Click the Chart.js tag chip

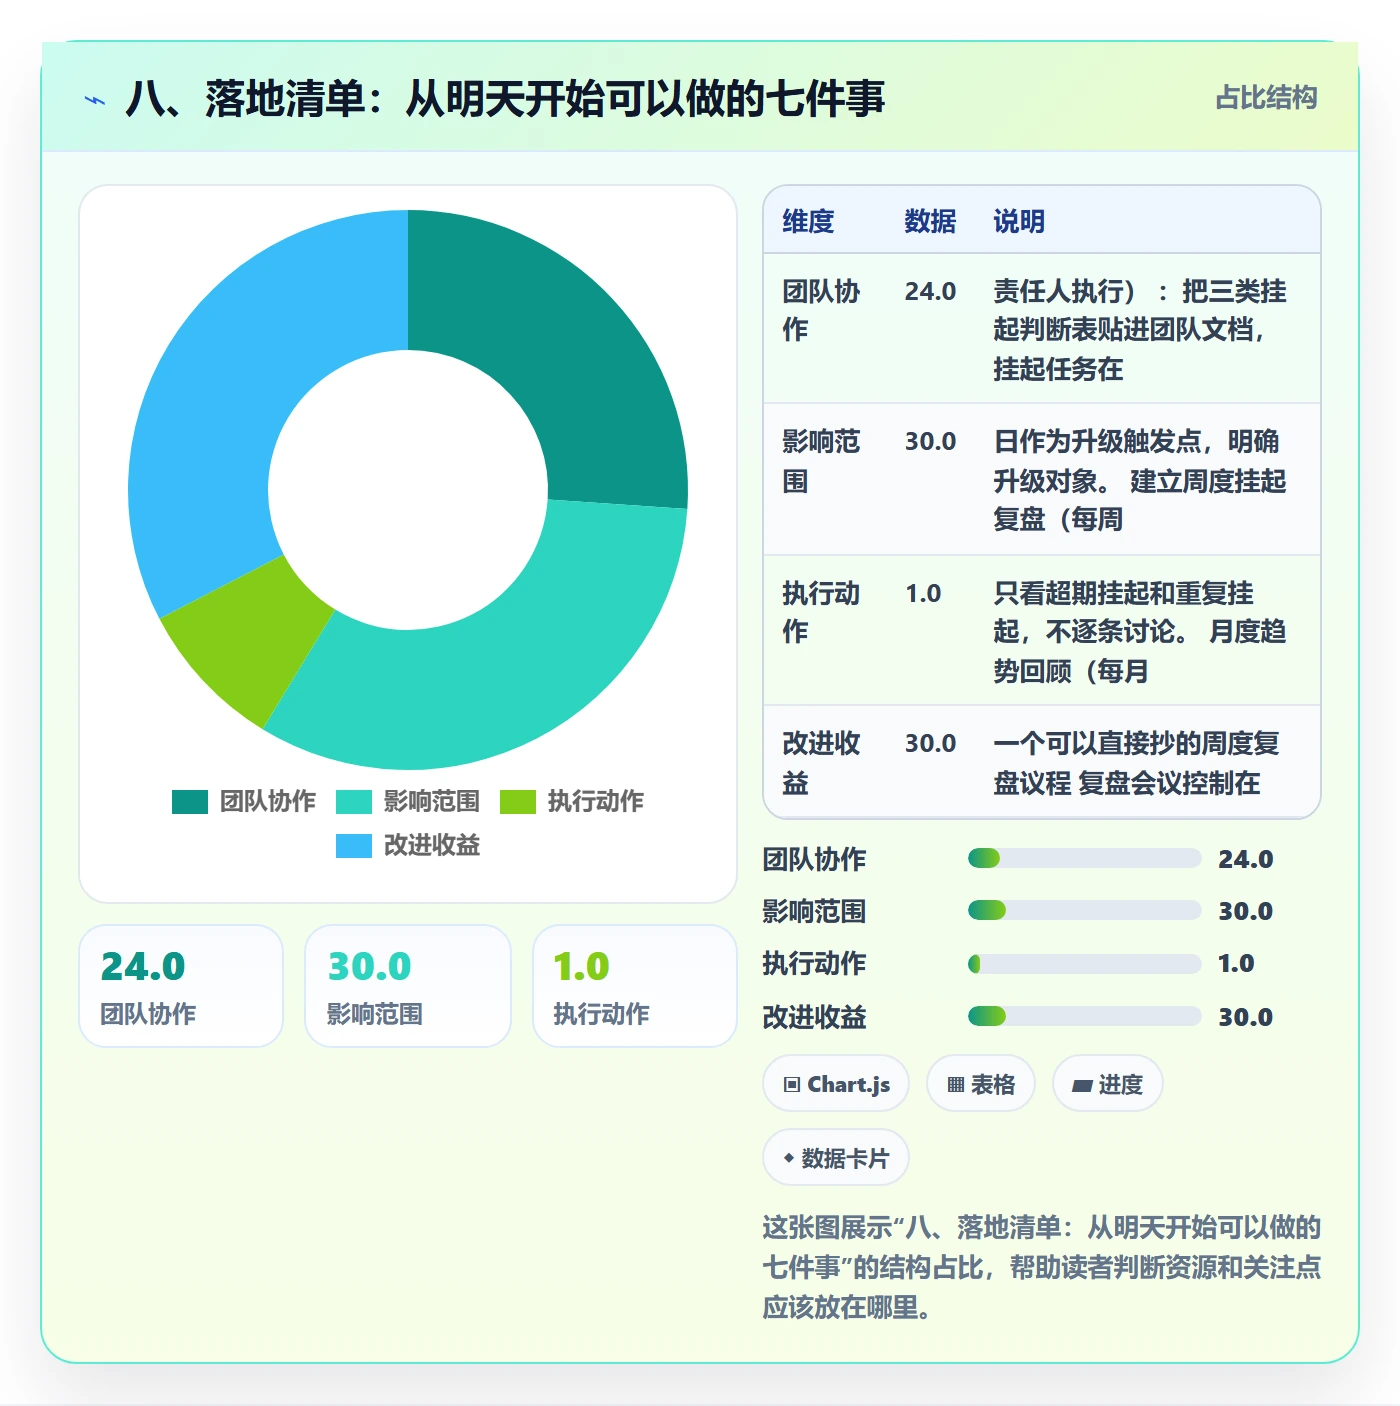836,1084
